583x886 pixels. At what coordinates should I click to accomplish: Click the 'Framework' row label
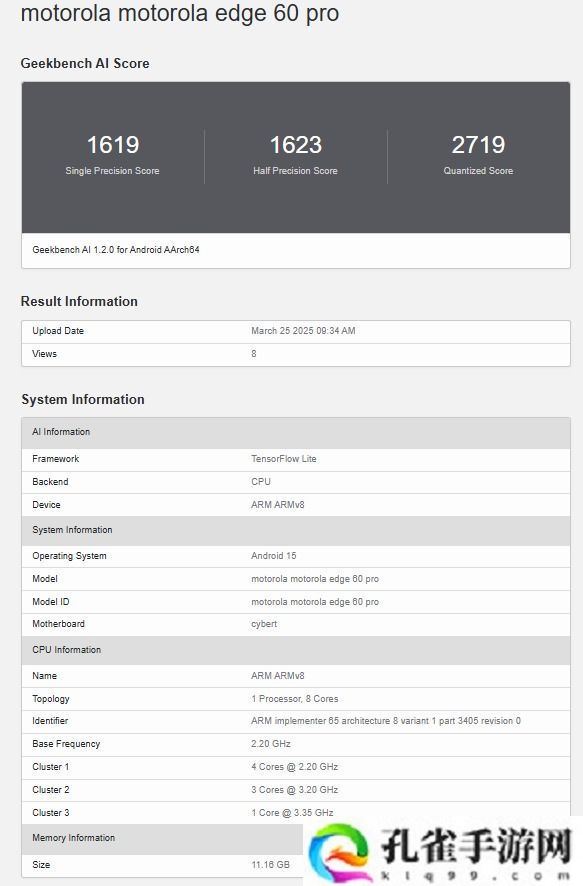click(x=56, y=459)
